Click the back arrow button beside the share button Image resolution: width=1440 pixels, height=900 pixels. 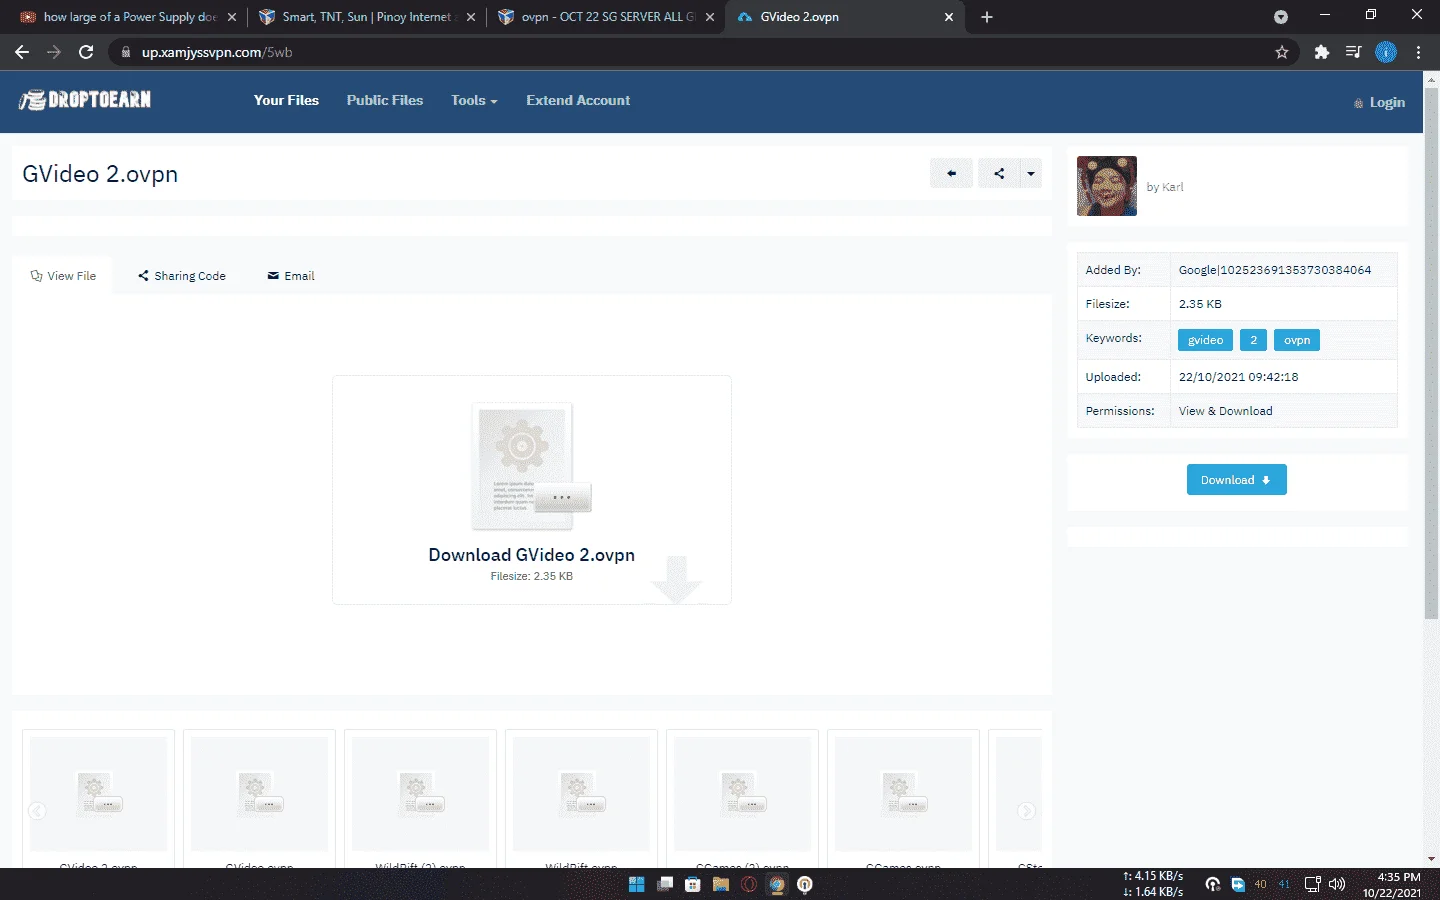point(951,173)
